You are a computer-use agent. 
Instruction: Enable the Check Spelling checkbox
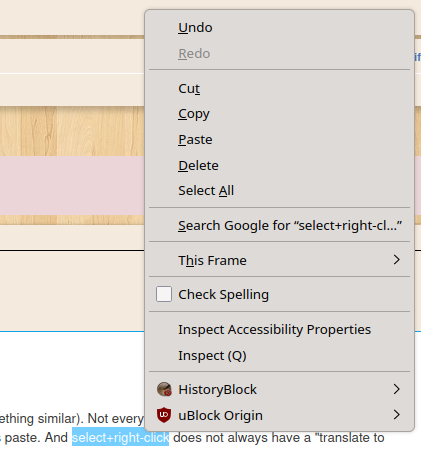[x=164, y=294]
